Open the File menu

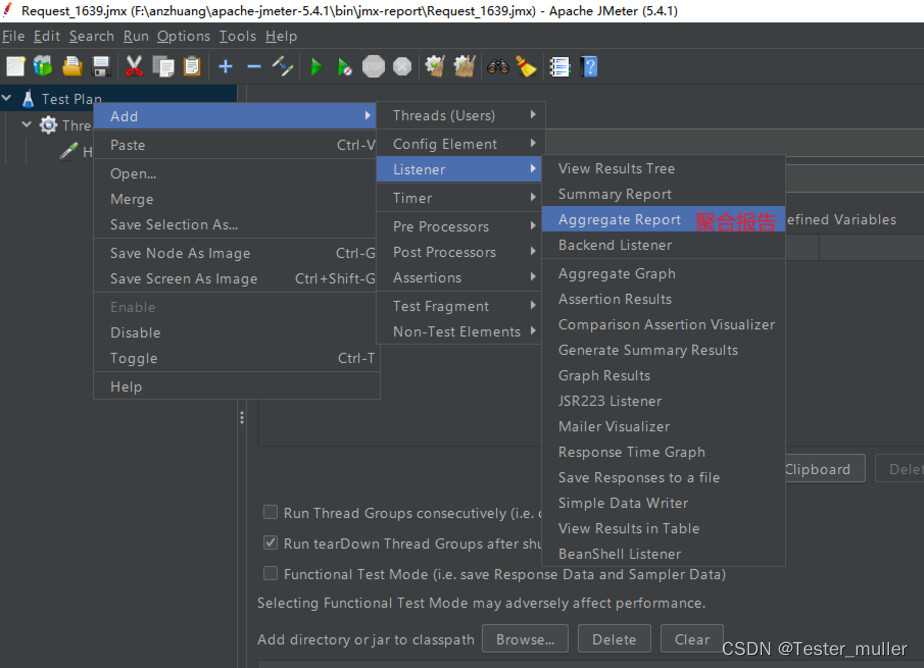coord(13,37)
